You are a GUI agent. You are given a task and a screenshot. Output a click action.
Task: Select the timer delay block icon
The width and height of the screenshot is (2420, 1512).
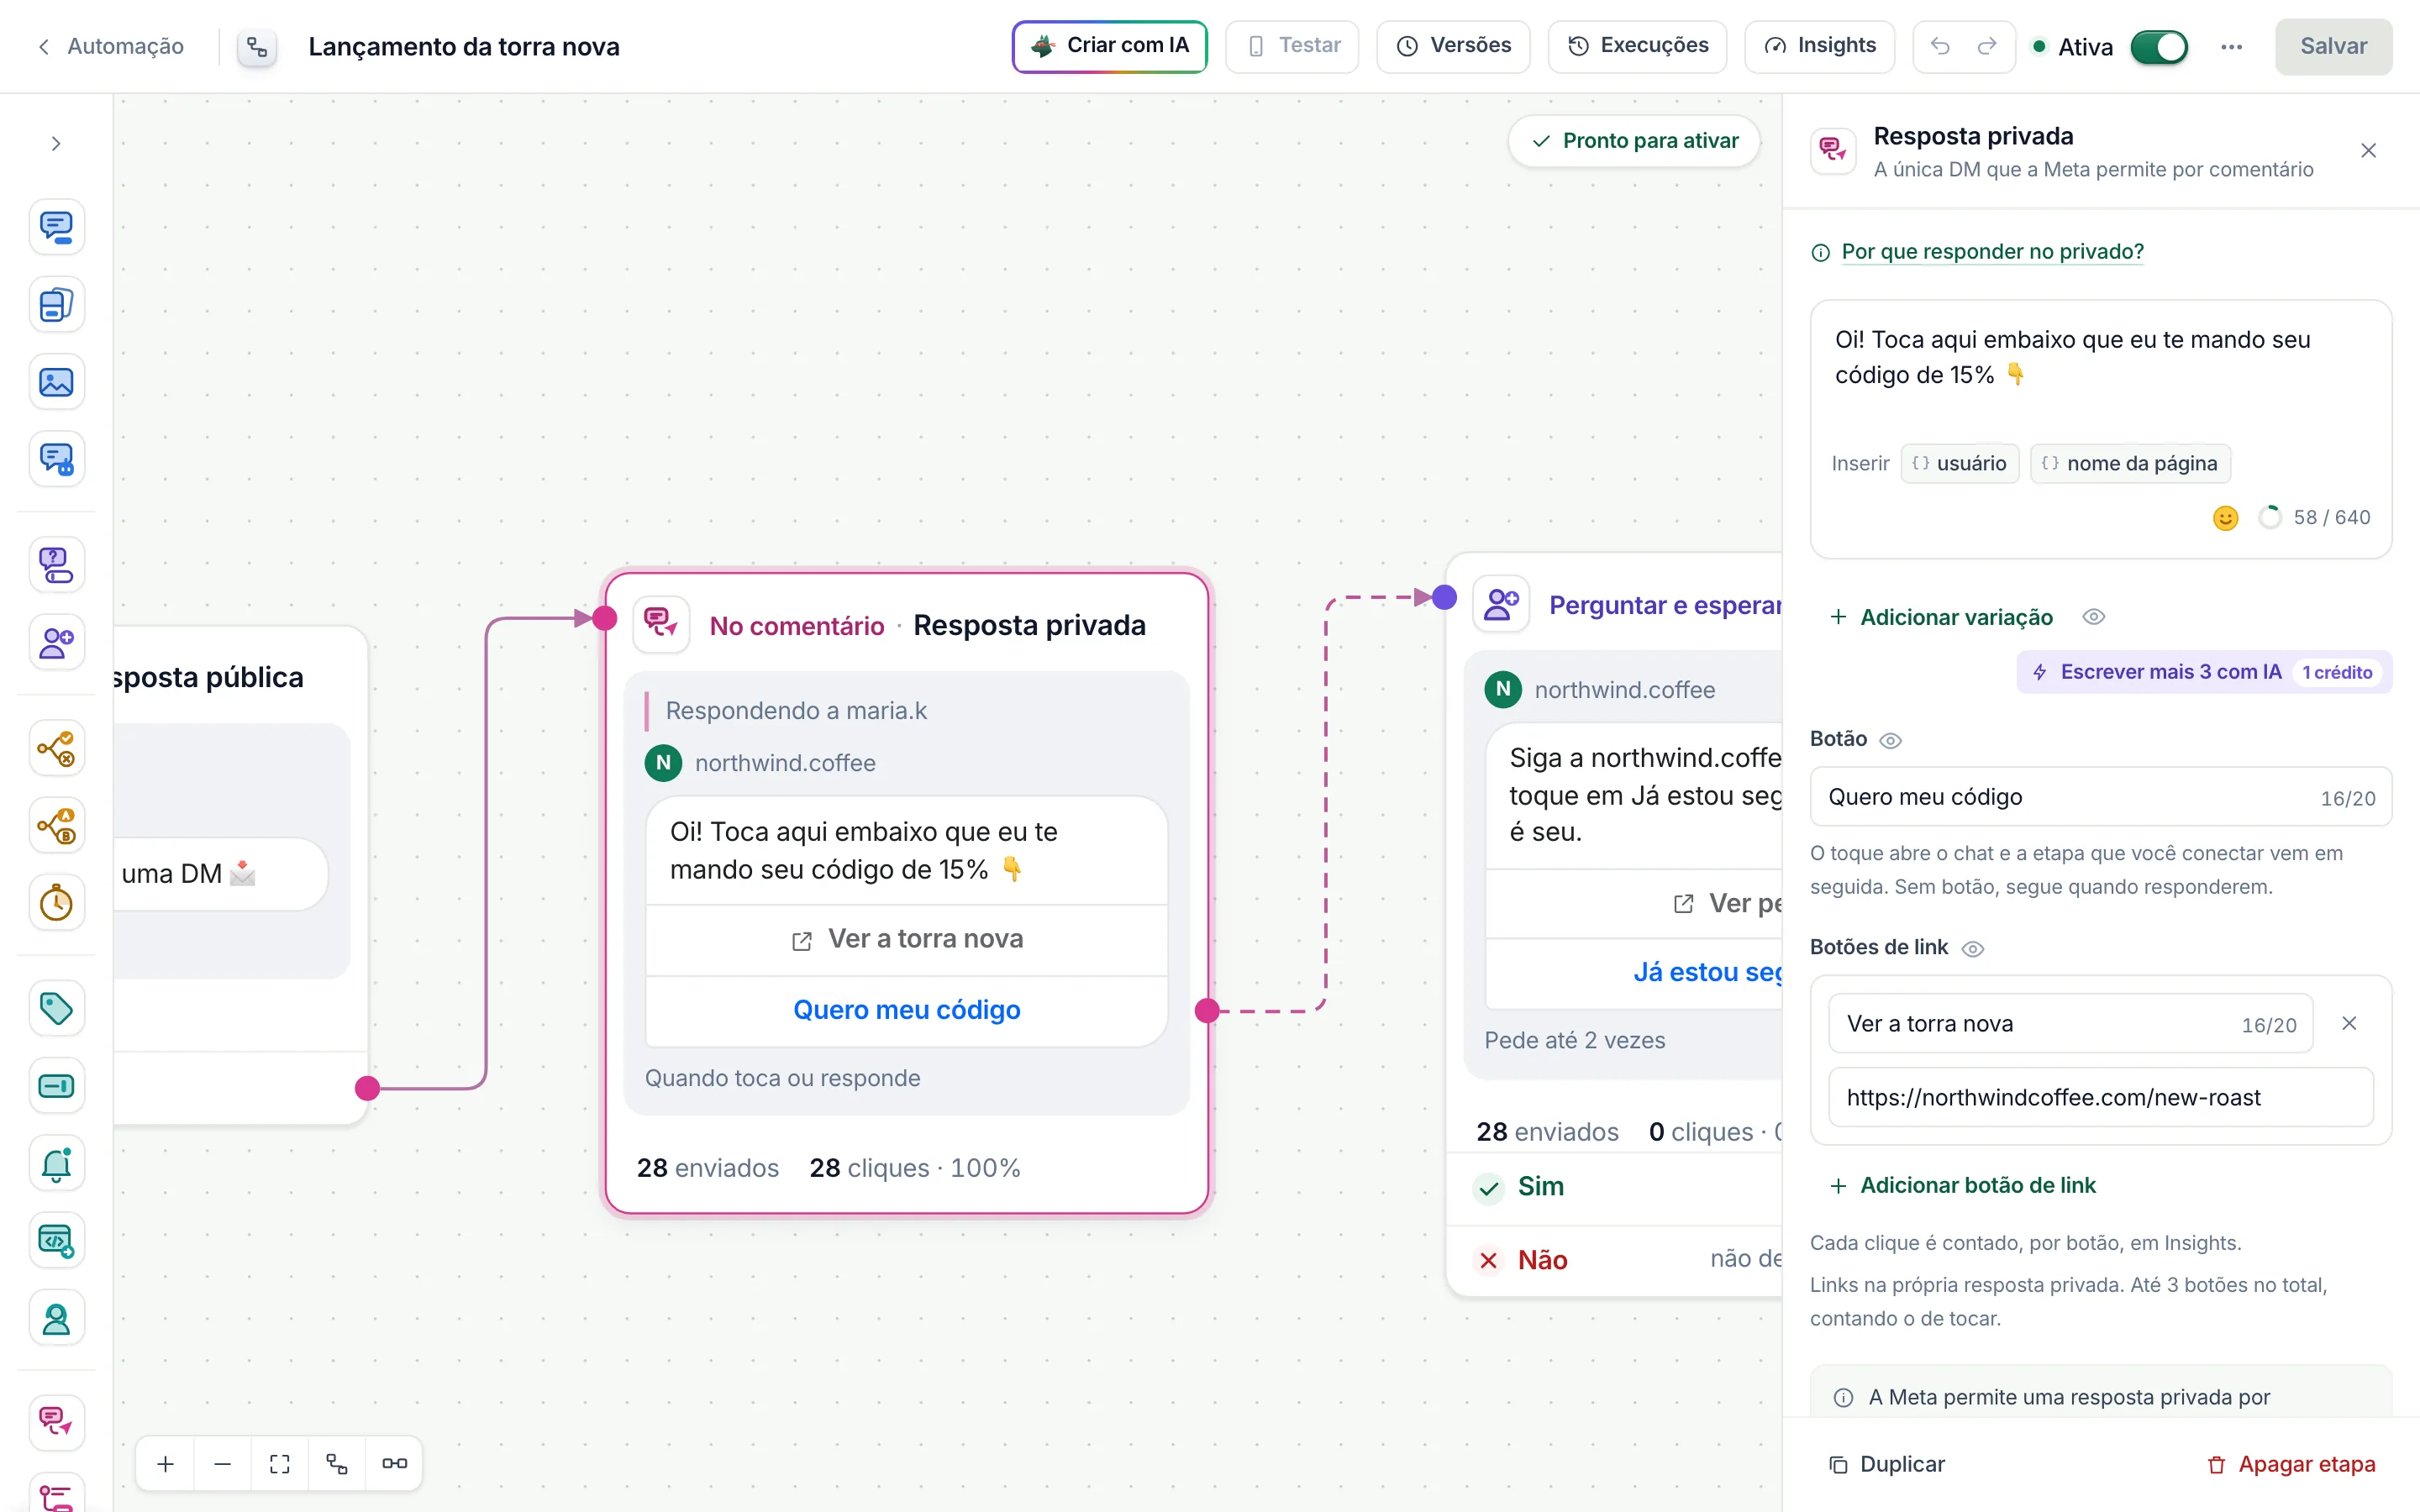(56, 903)
